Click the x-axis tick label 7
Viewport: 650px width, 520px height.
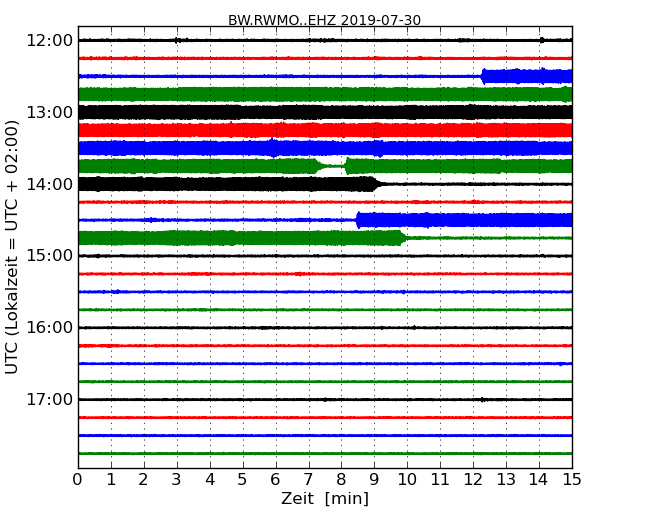point(308,480)
